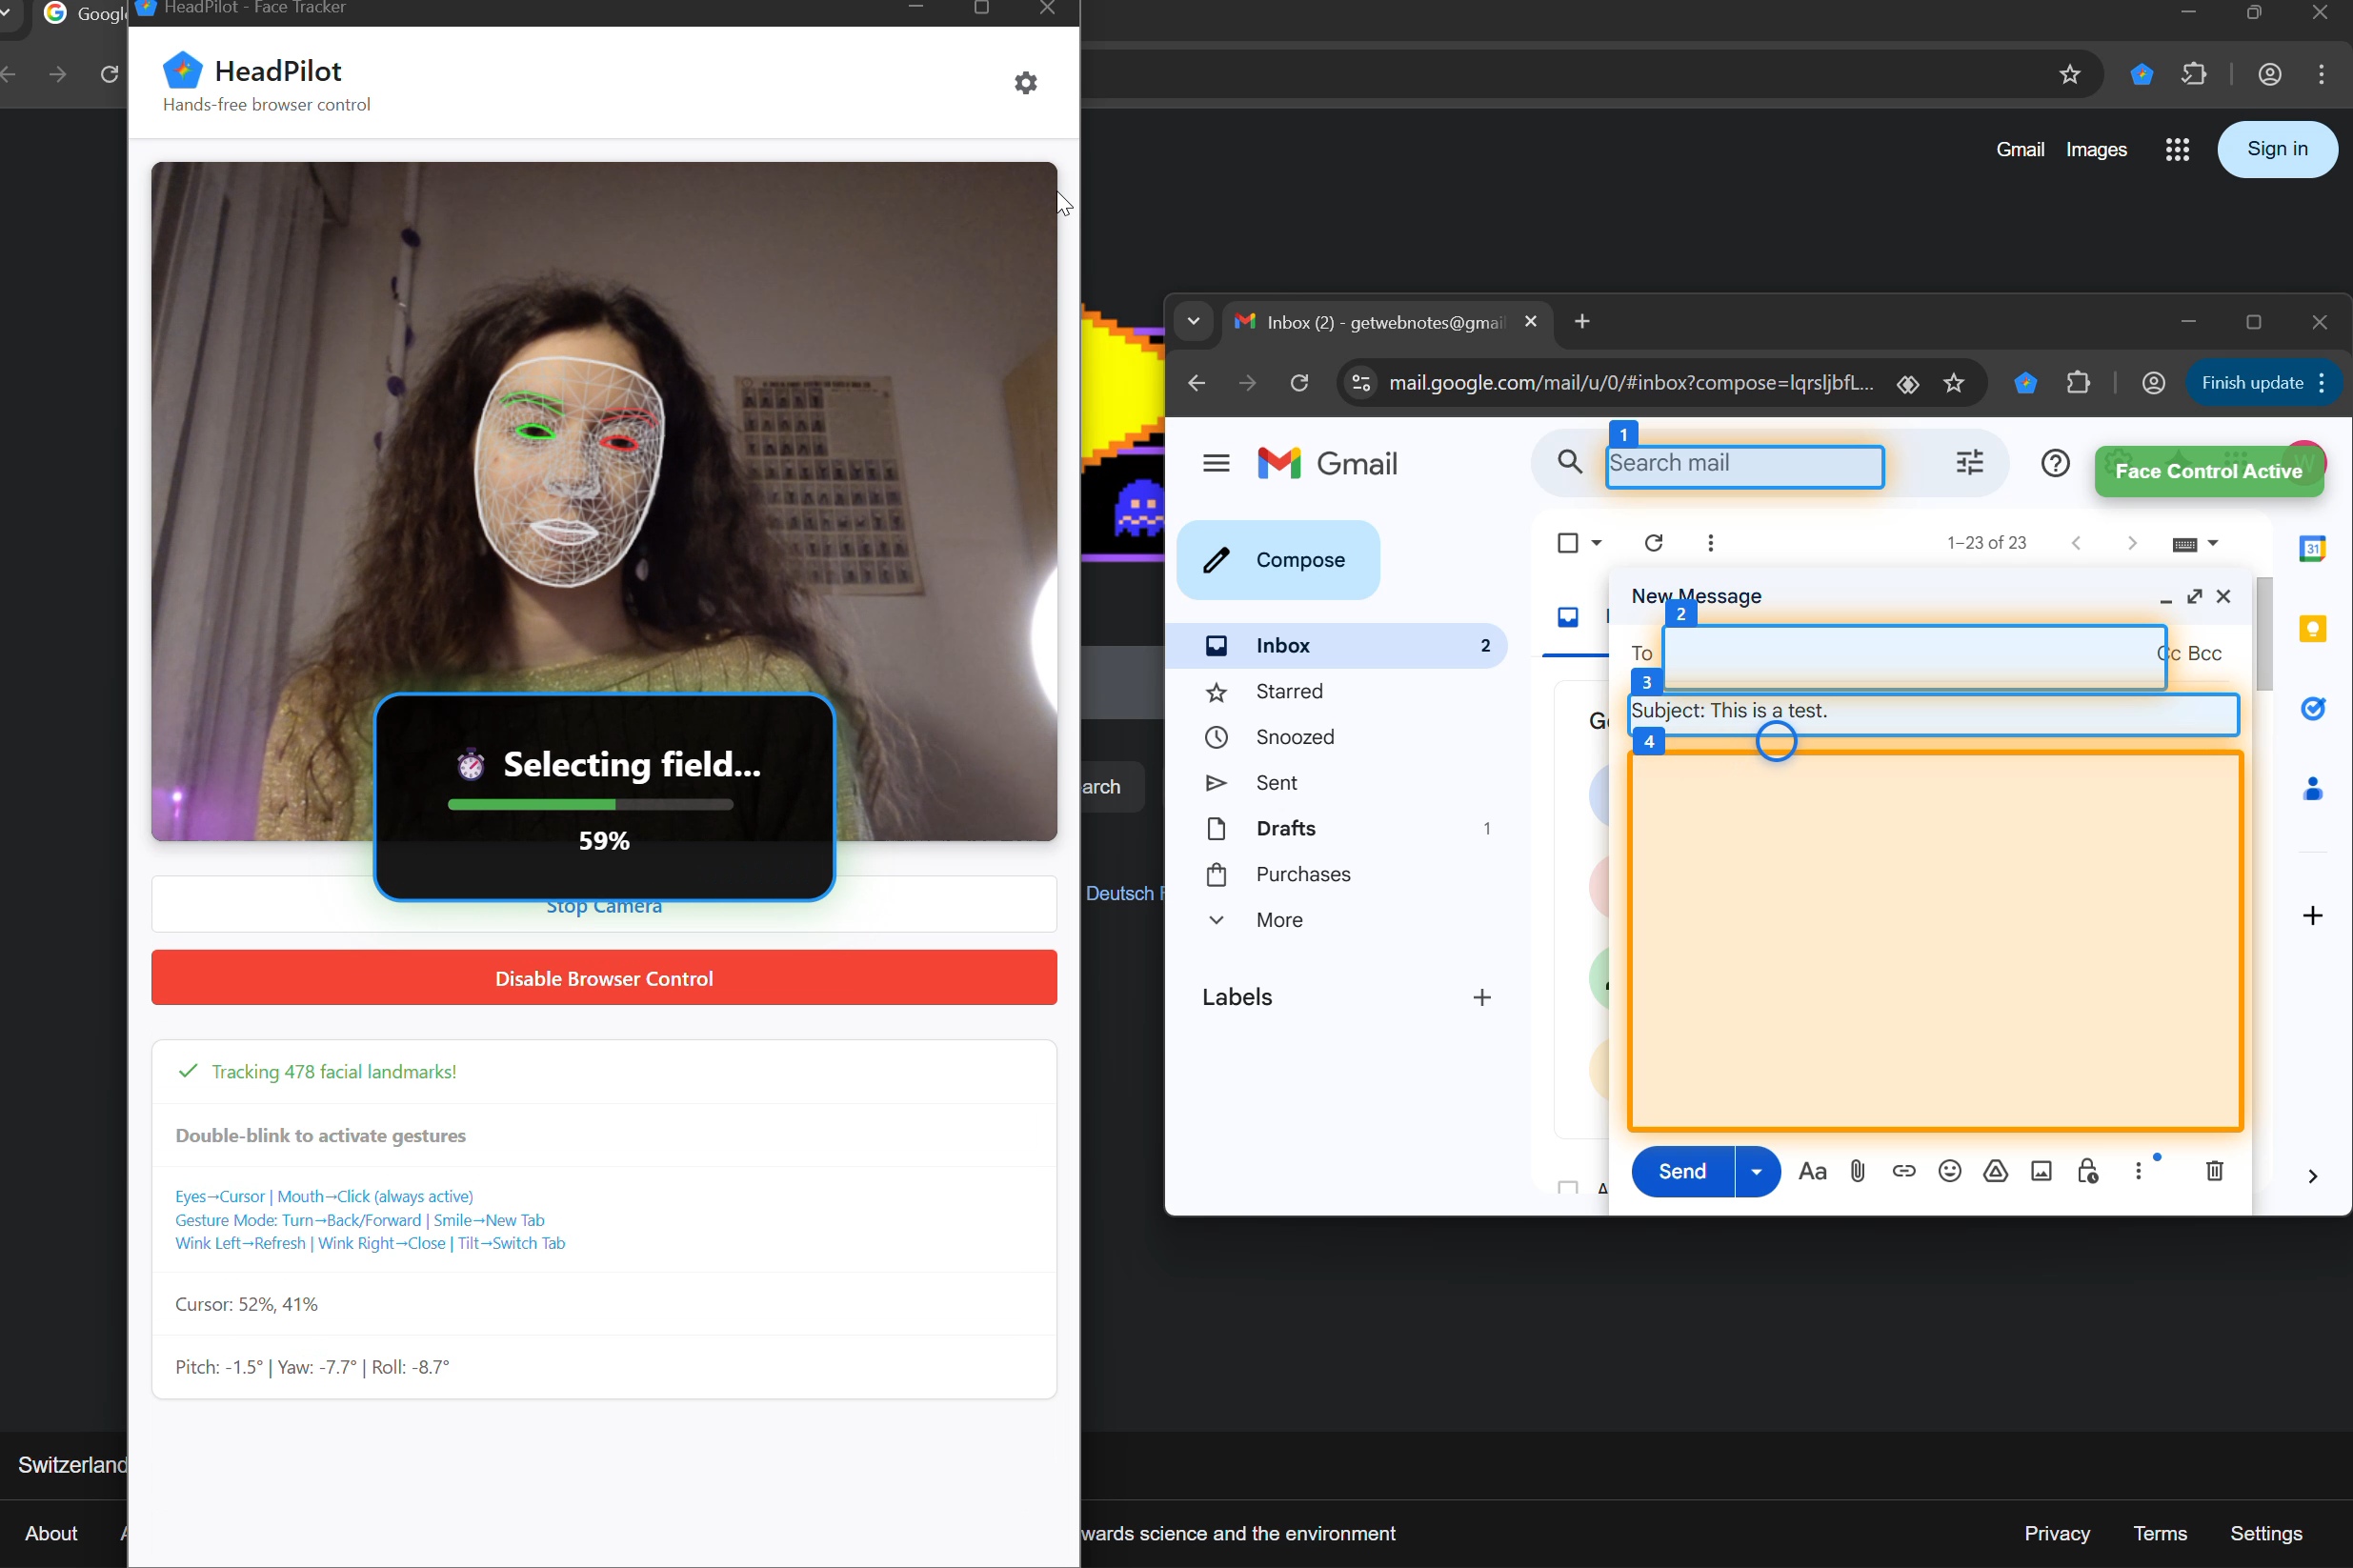Click the insert photo icon
This screenshot has width=2353, height=1568.
(2041, 1171)
